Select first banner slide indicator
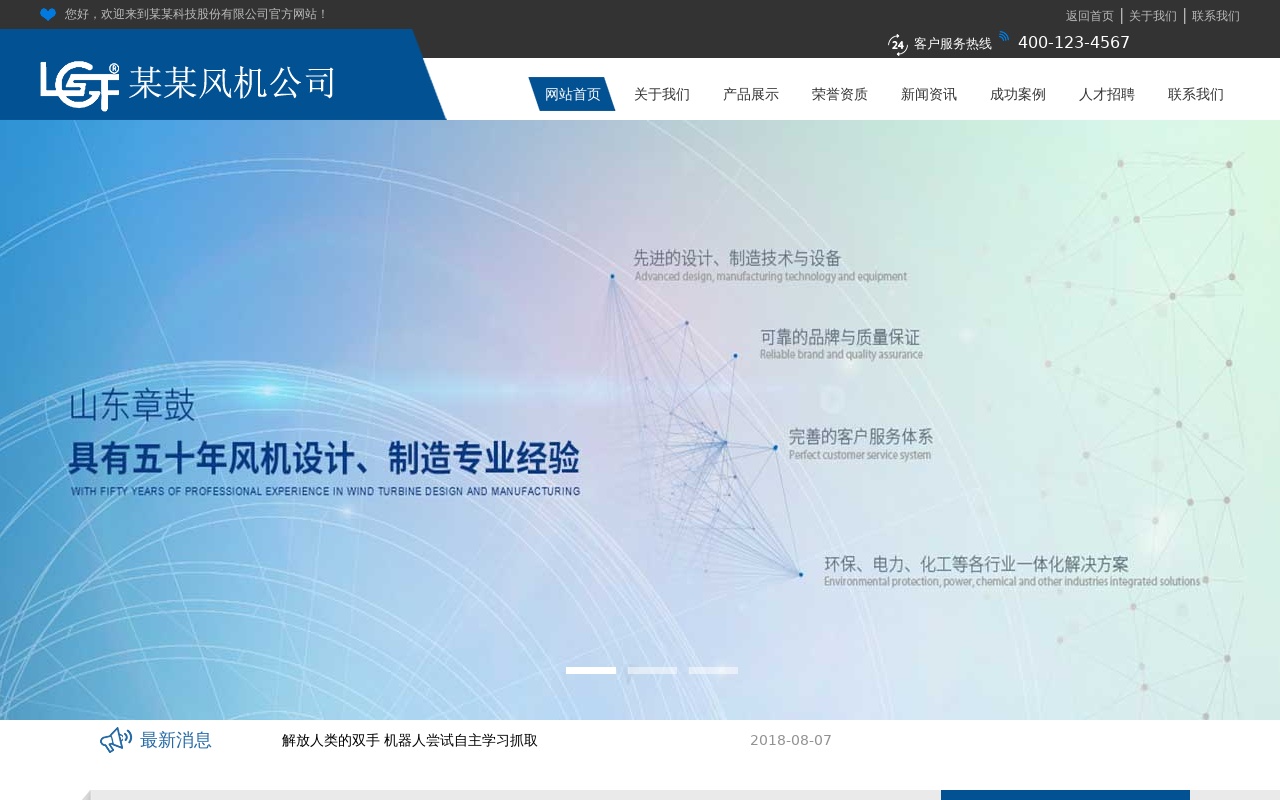This screenshot has width=1280, height=800. (591, 670)
